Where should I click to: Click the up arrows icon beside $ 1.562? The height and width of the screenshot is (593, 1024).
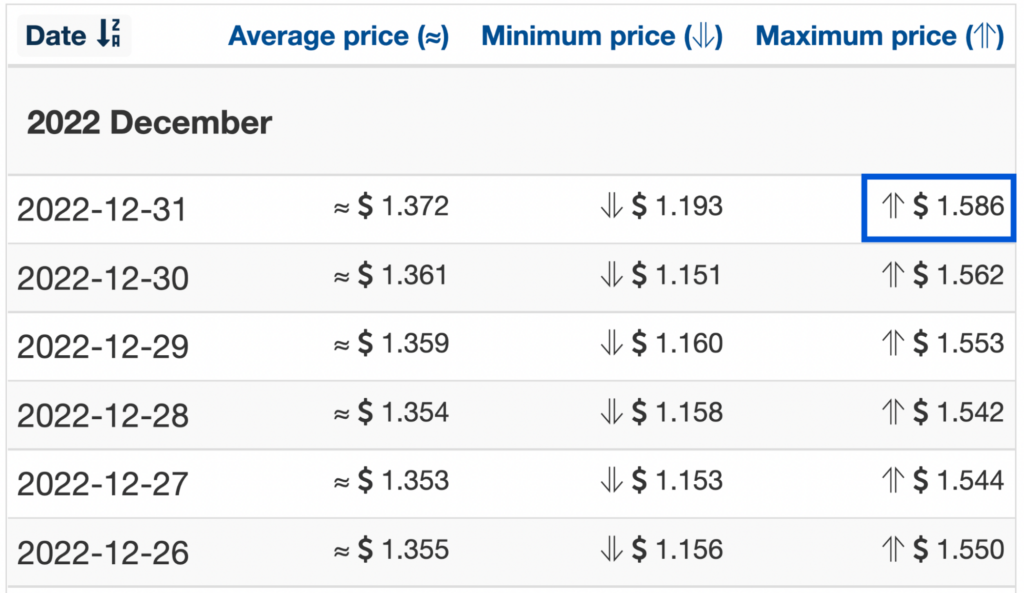click(893, 275)
